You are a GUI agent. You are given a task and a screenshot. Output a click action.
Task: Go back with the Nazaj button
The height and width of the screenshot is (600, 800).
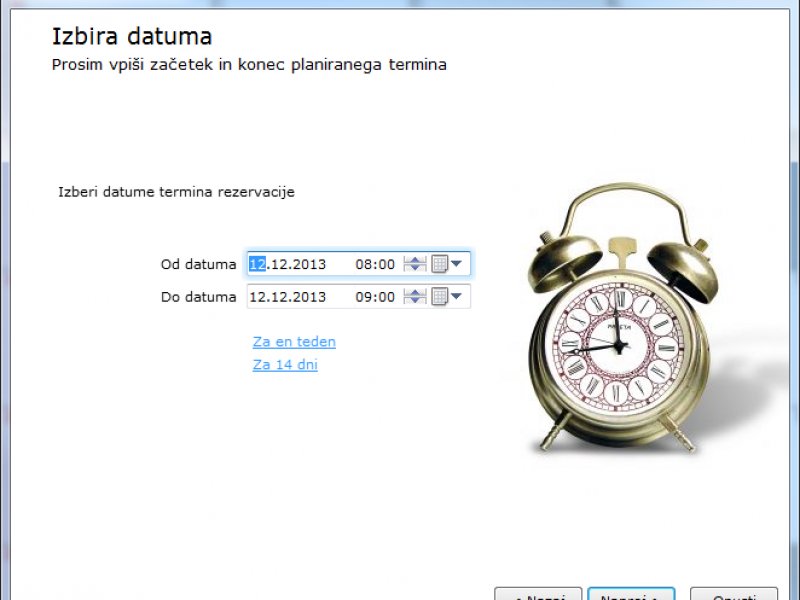[x=538, y=594]
